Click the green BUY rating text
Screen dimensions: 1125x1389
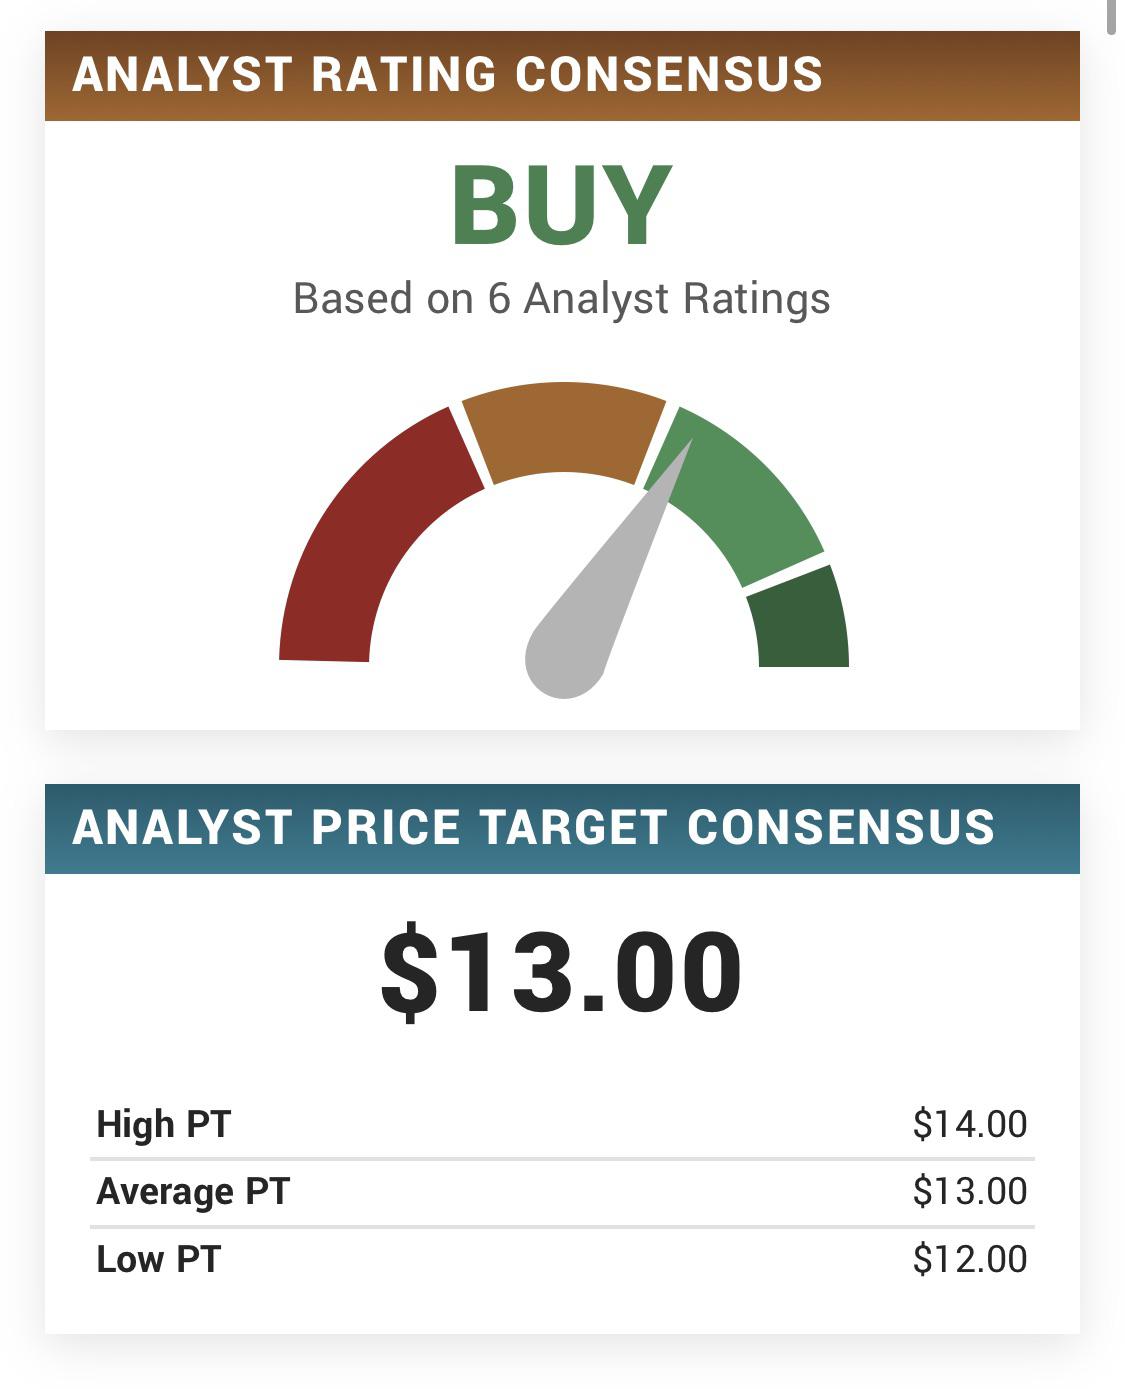561,206
